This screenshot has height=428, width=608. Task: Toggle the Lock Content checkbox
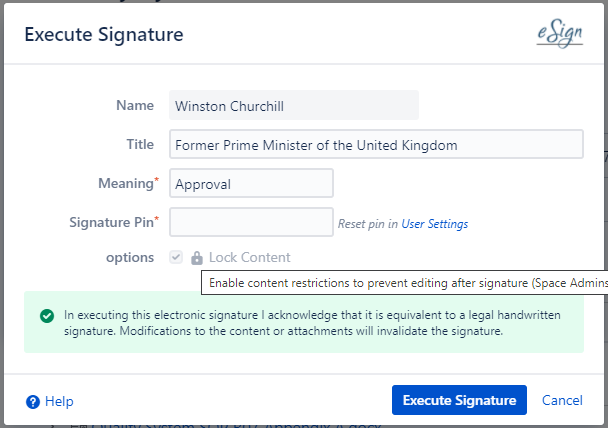point(177,258)
